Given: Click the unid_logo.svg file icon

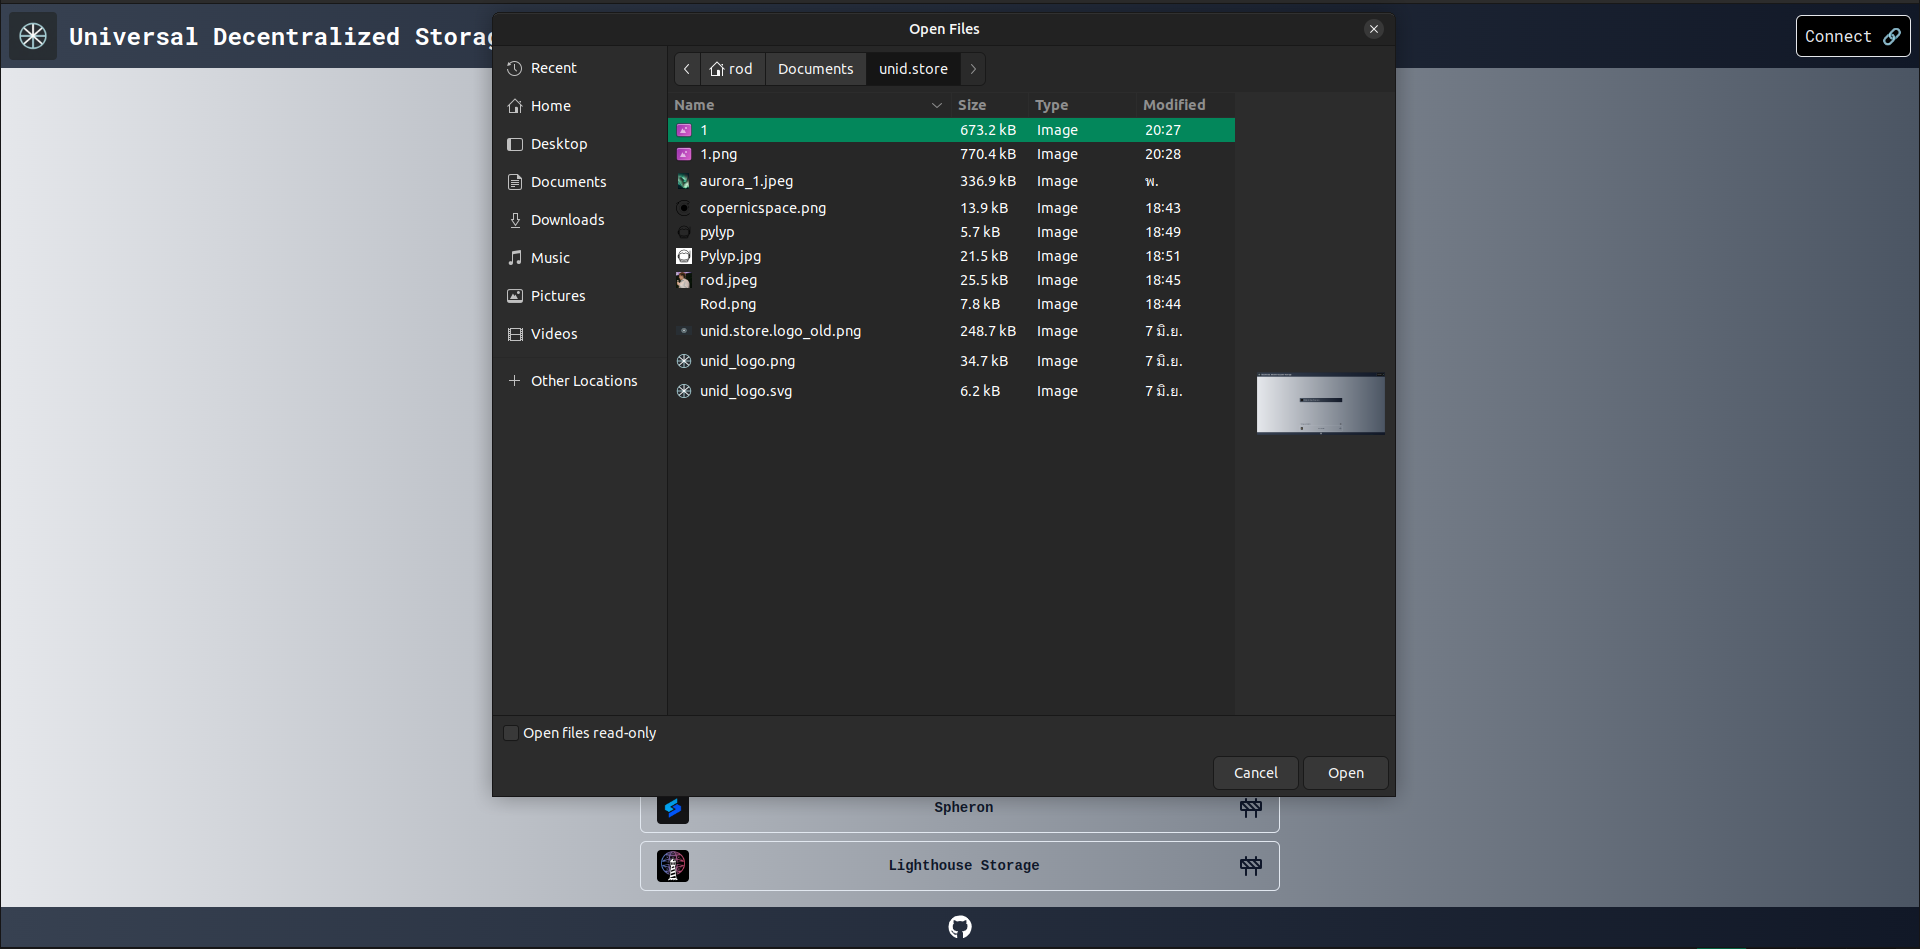Looking at the screenshot, I should [x=684, y=391].
